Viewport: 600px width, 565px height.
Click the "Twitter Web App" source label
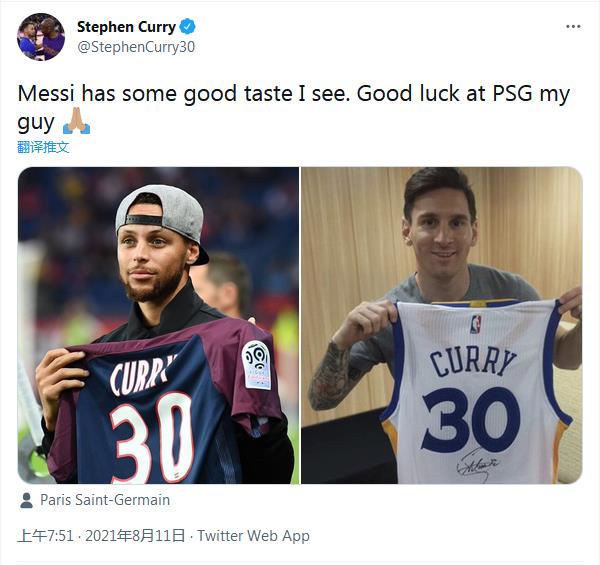point(253,536)
